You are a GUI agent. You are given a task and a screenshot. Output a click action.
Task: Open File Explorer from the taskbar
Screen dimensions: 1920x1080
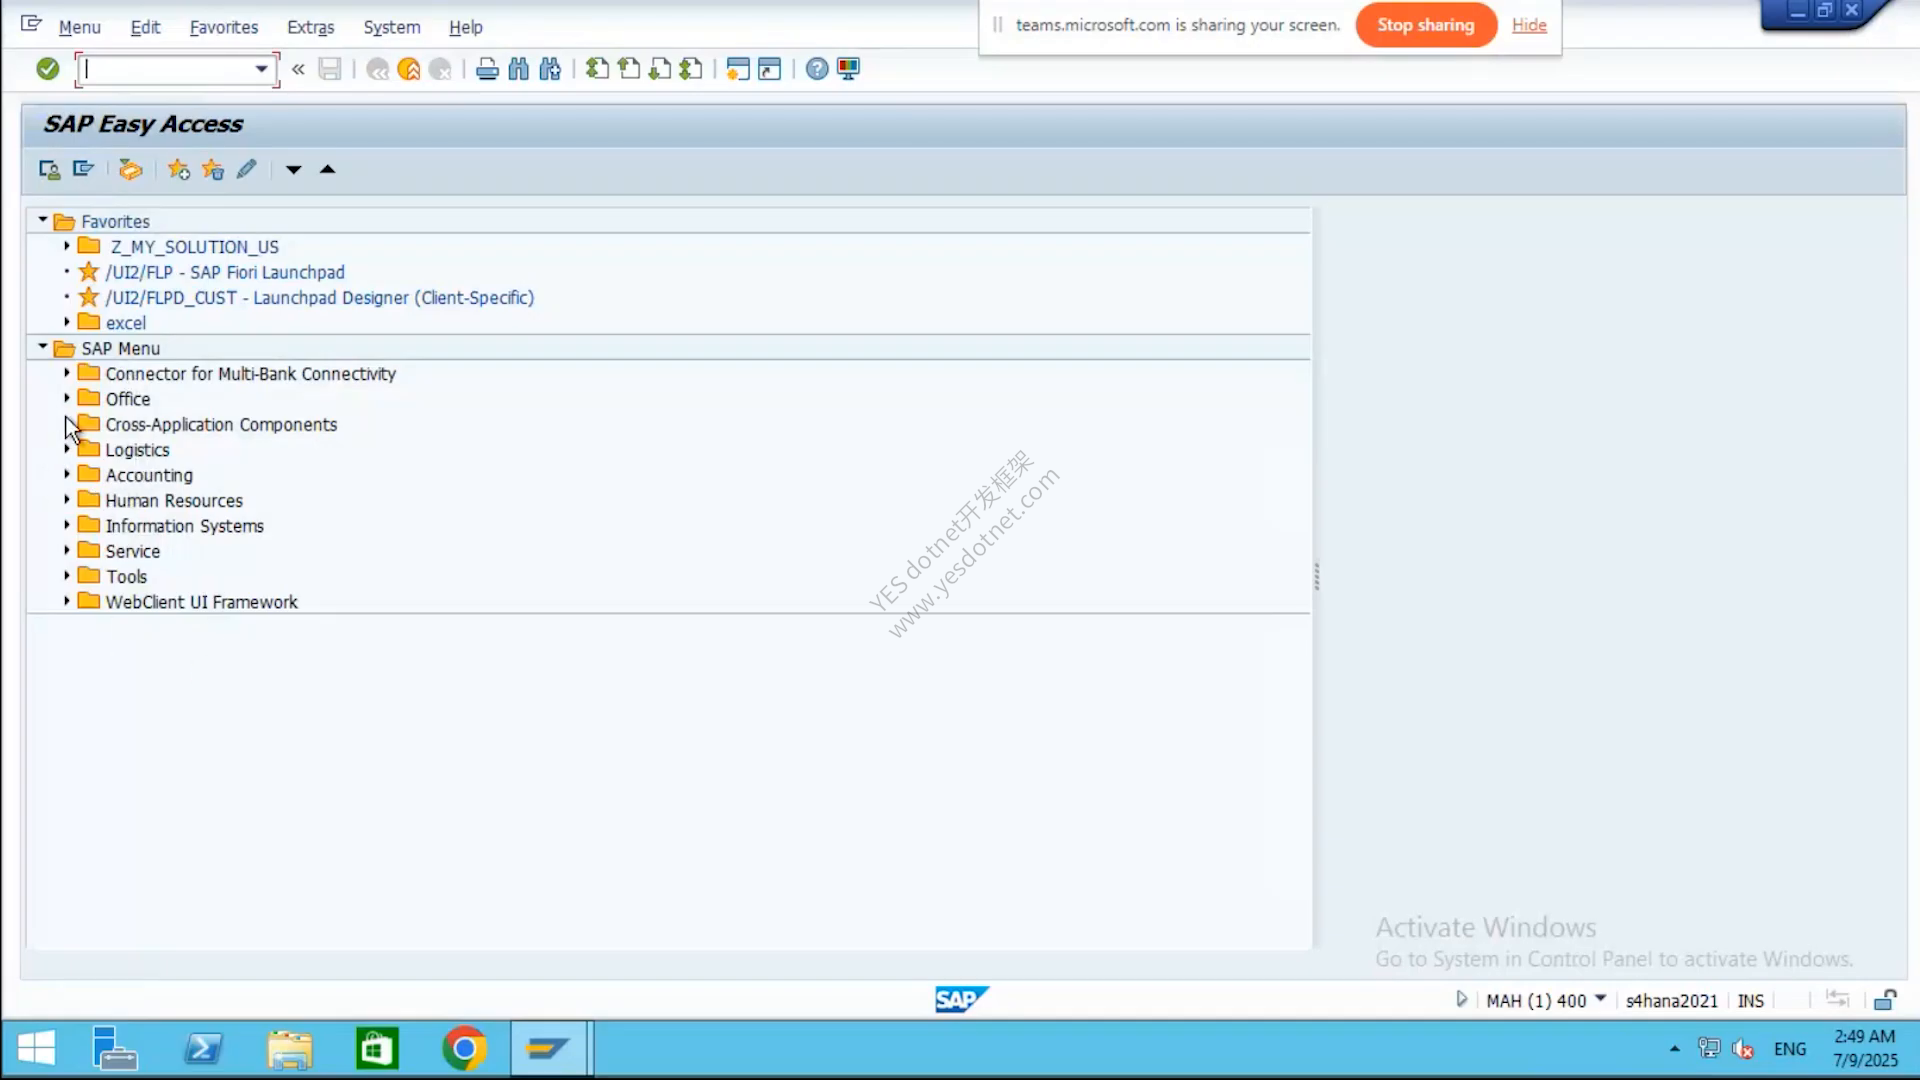coord(290,1048)
